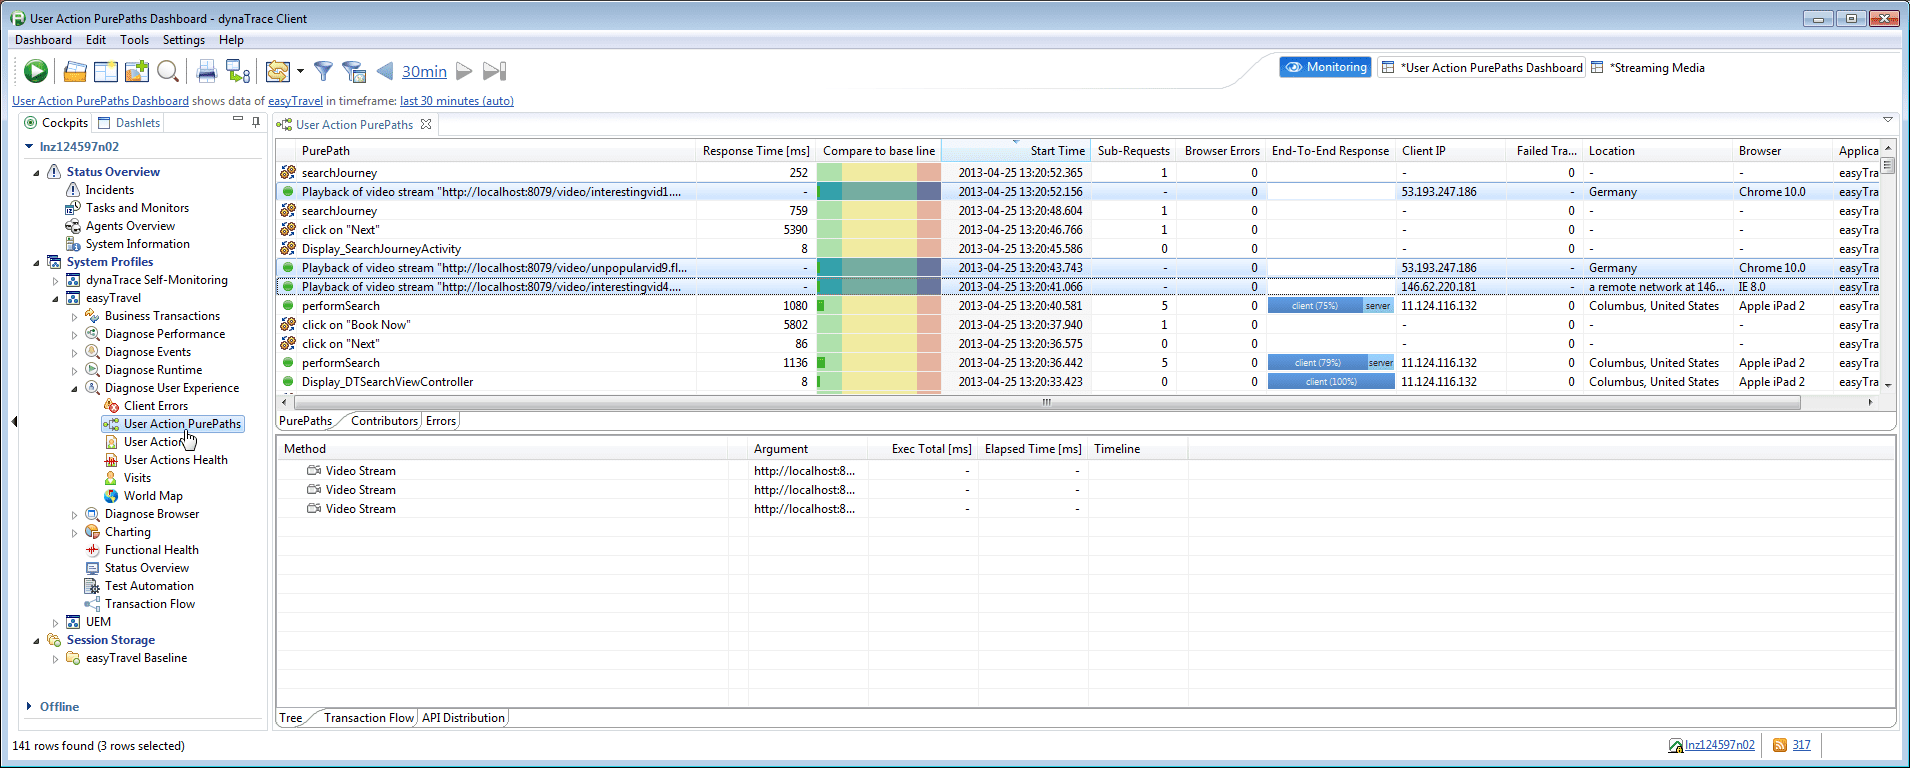This screenshot has height=768, width=1910.
Task: Click last 30 minutes (auto) link
Action: (457, 101)
